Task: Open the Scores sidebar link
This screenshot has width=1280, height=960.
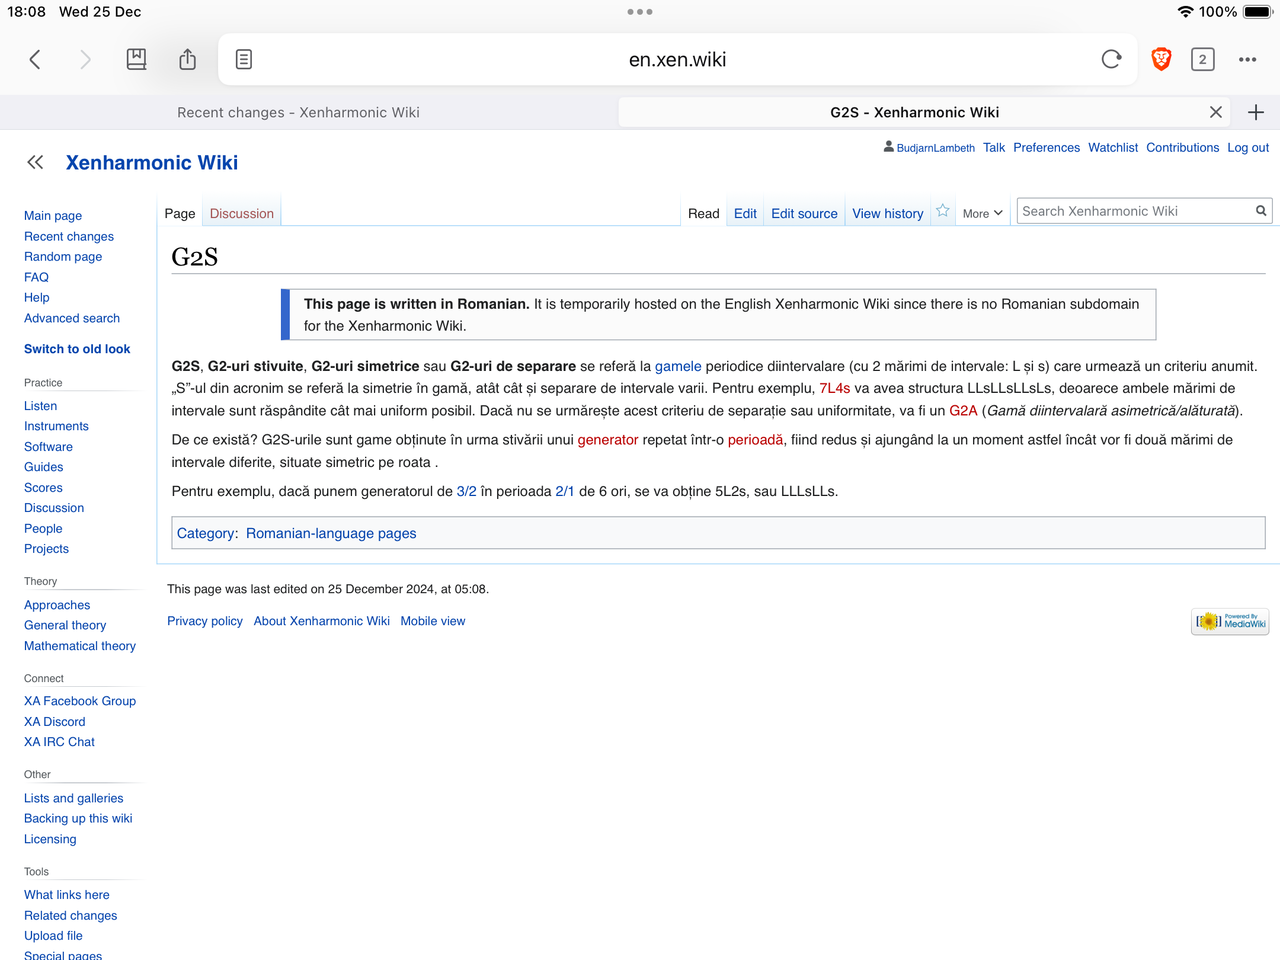Action: coord(43,488)
